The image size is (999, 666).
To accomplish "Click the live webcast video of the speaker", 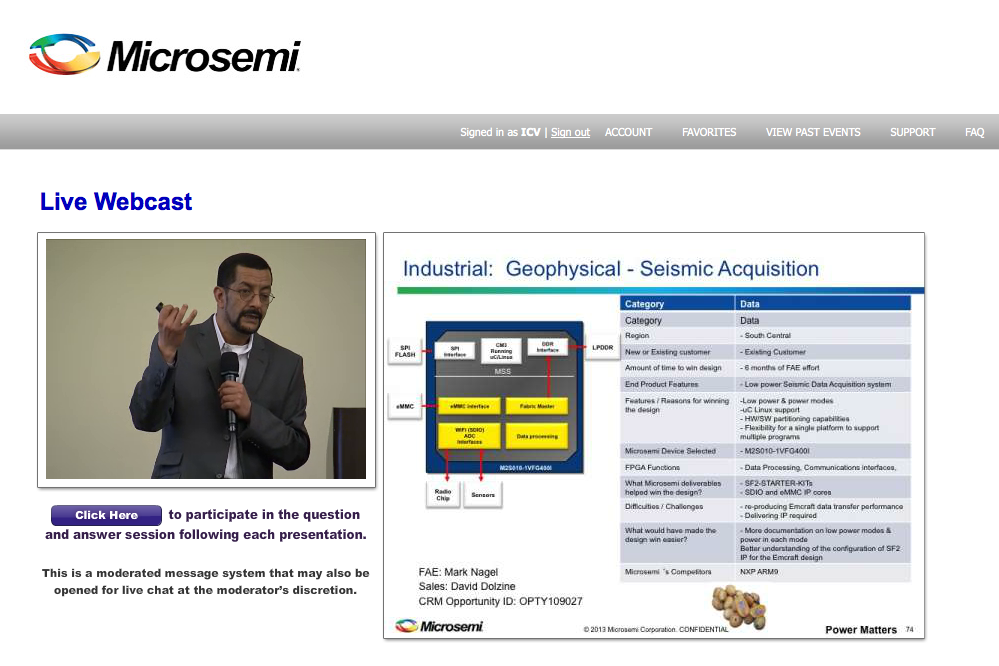I will click(206, 359).
